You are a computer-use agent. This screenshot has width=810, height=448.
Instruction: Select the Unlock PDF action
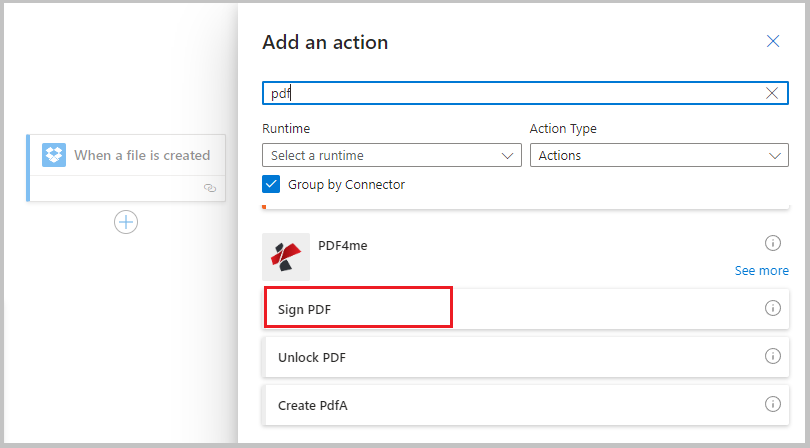coord(312,357)
